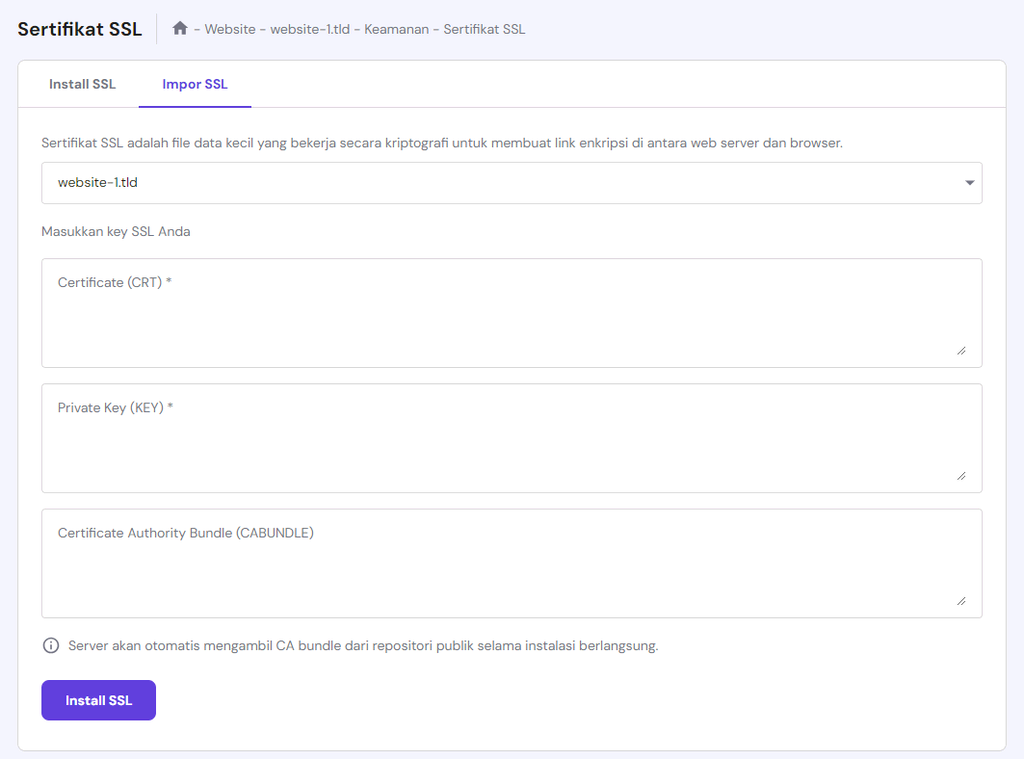Select the Impor SSL tab
The width and height of the screenshot is (1024, 759).
point(195,84)
